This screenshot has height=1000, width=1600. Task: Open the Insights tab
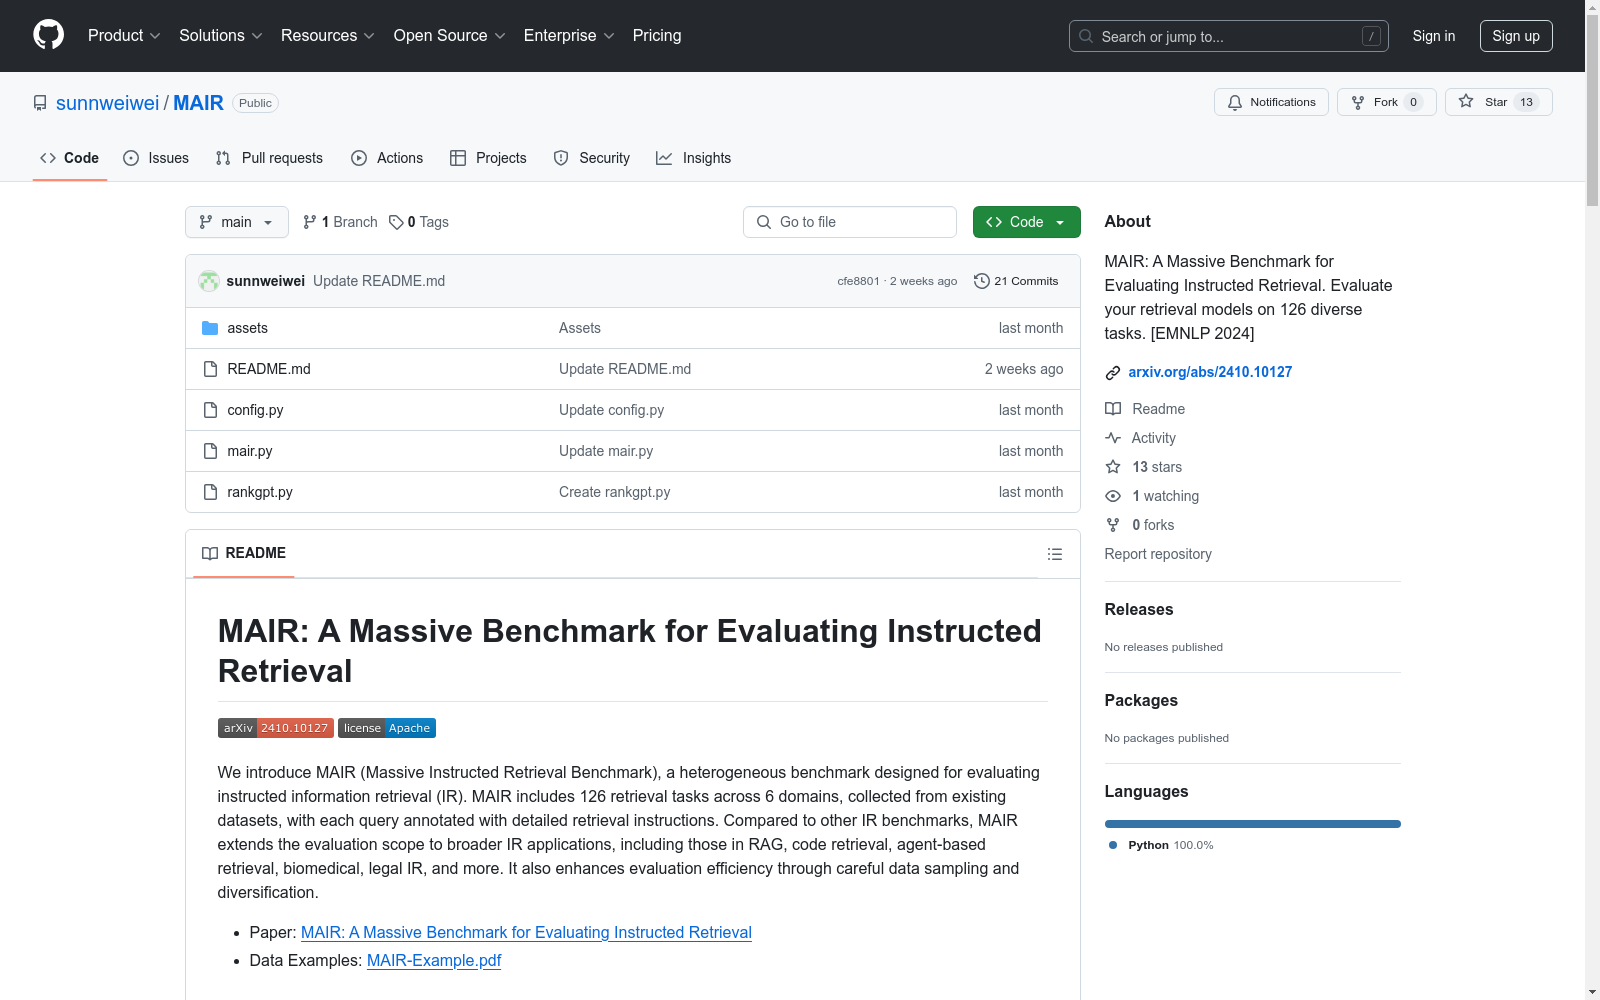693,158
